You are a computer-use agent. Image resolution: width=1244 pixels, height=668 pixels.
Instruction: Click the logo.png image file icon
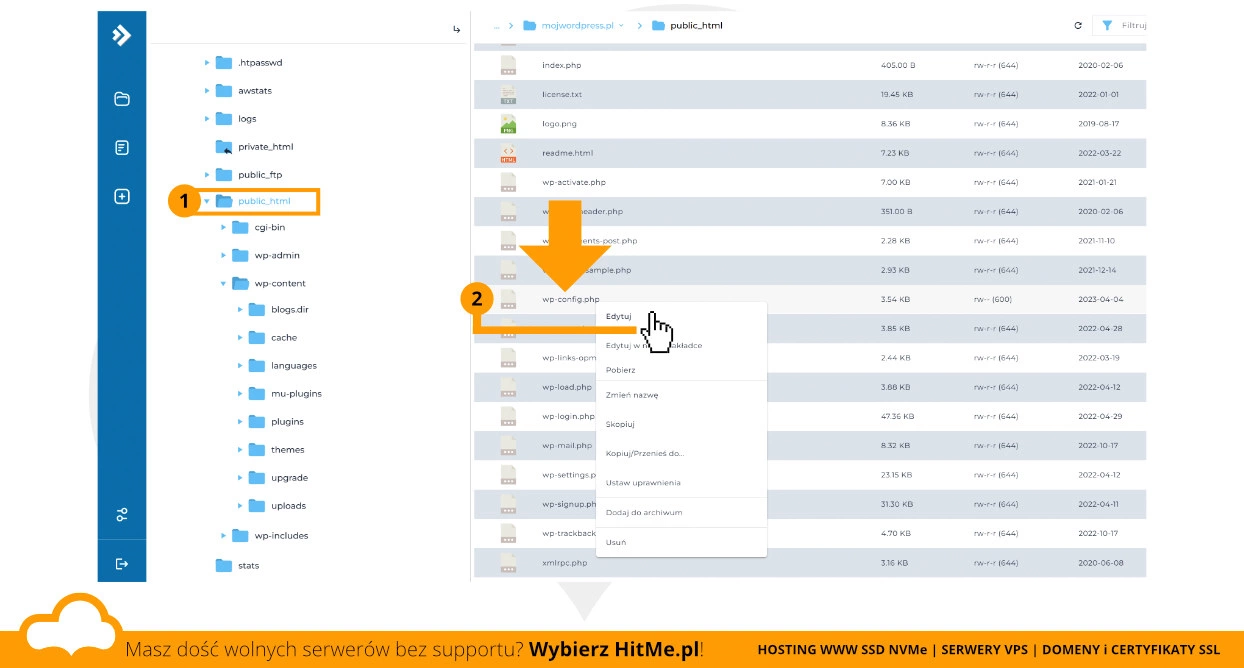[x=508, y=124]
